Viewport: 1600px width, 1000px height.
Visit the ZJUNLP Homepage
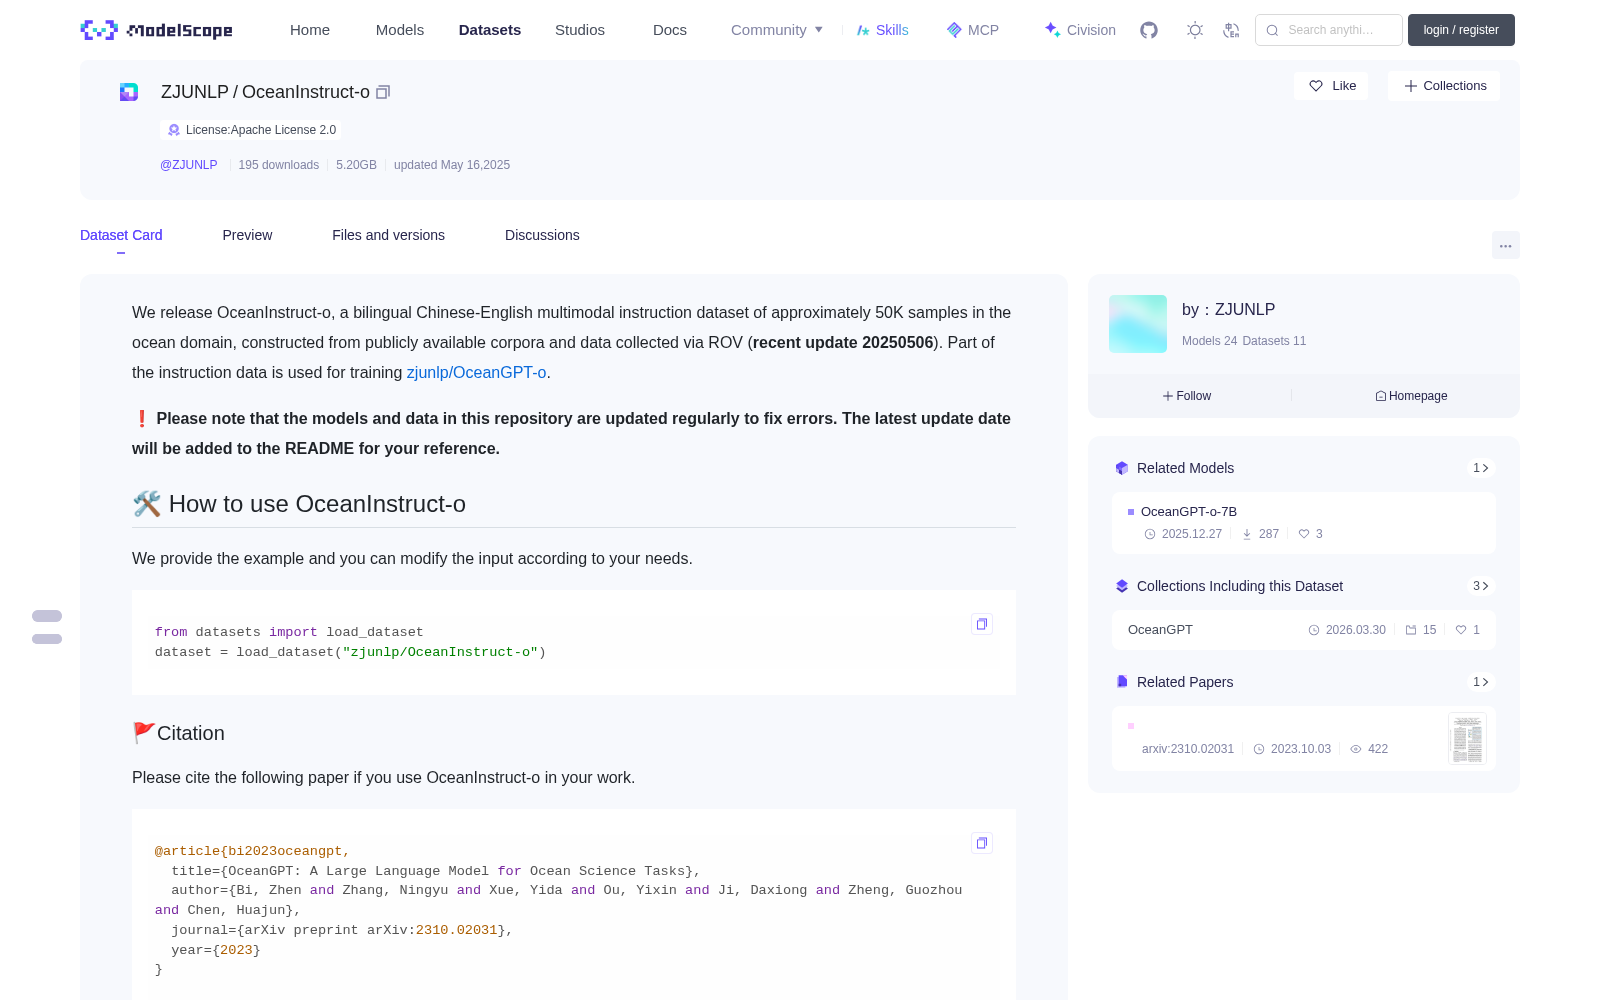(1411, 396)
